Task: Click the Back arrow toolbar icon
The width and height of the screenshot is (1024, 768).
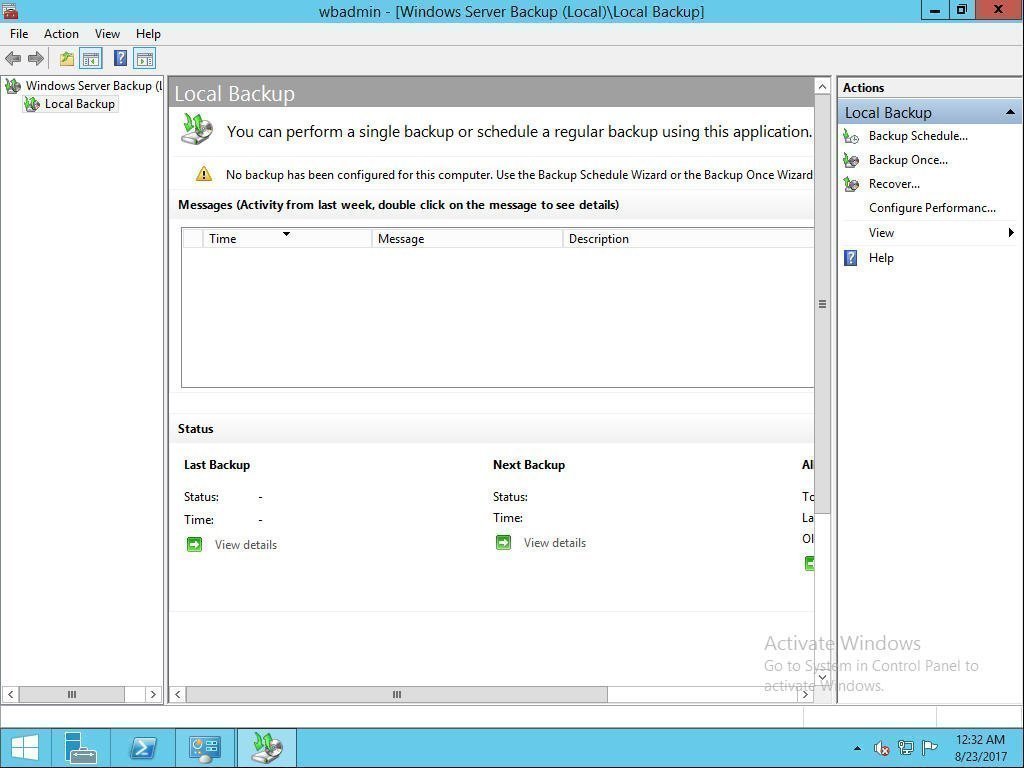Action: click(13, 59)
